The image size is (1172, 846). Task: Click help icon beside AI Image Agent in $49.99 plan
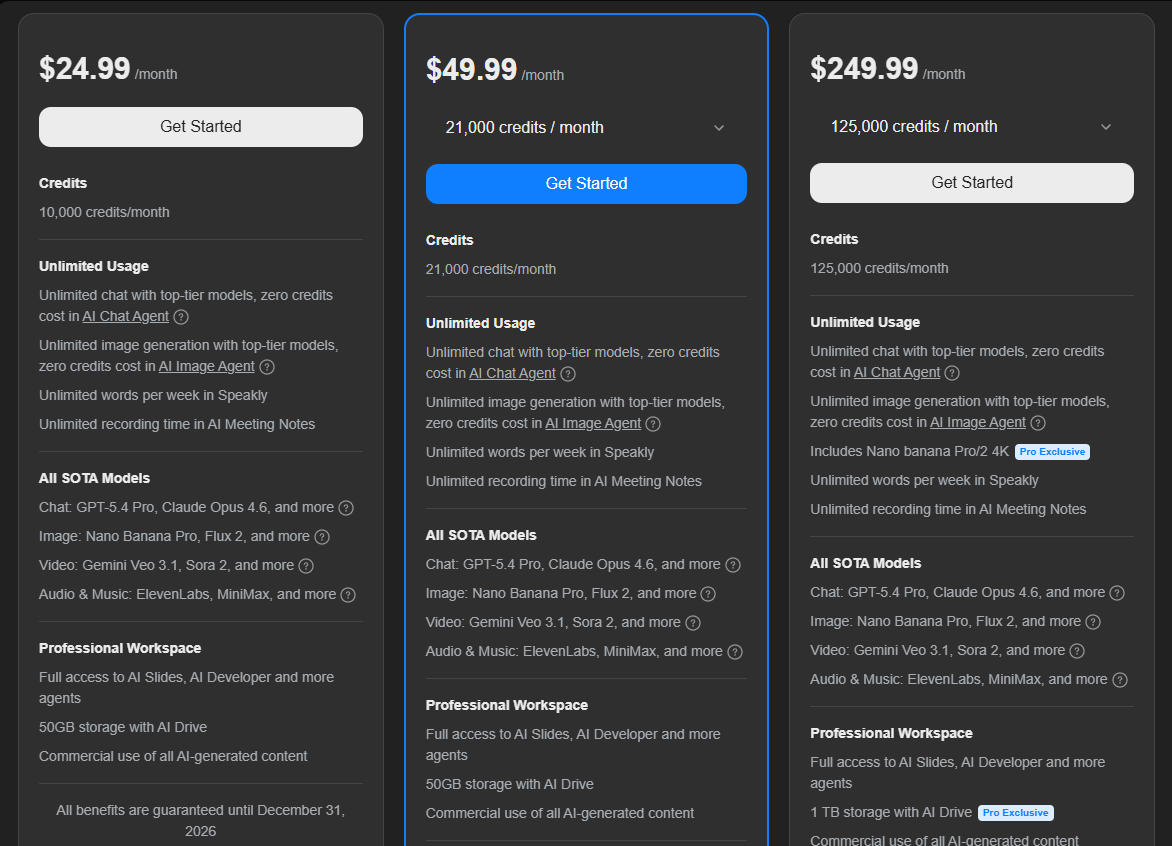653,424
